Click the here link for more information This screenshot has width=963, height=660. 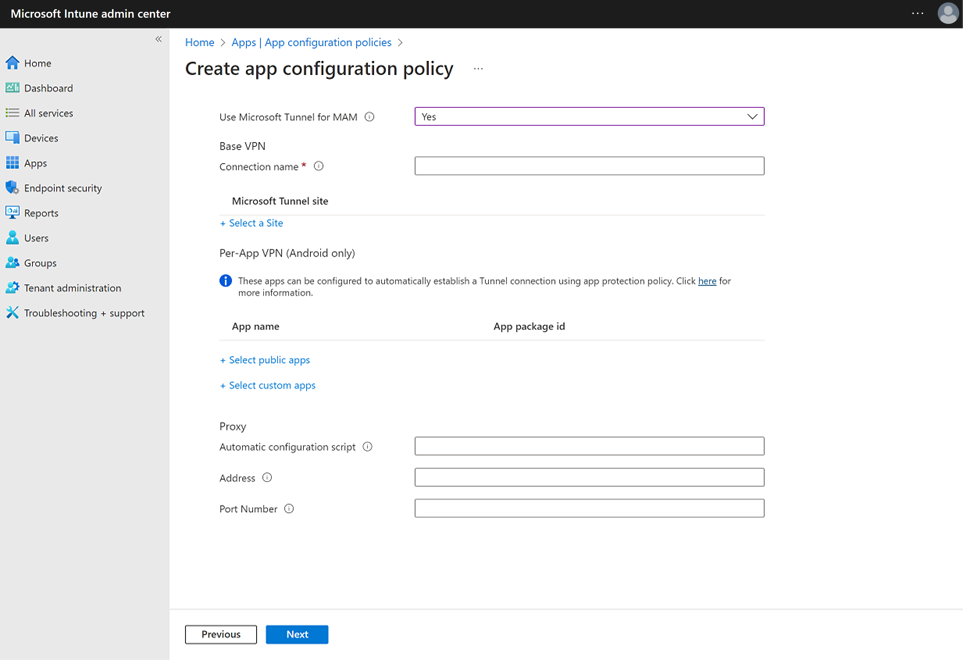[707, 280]
